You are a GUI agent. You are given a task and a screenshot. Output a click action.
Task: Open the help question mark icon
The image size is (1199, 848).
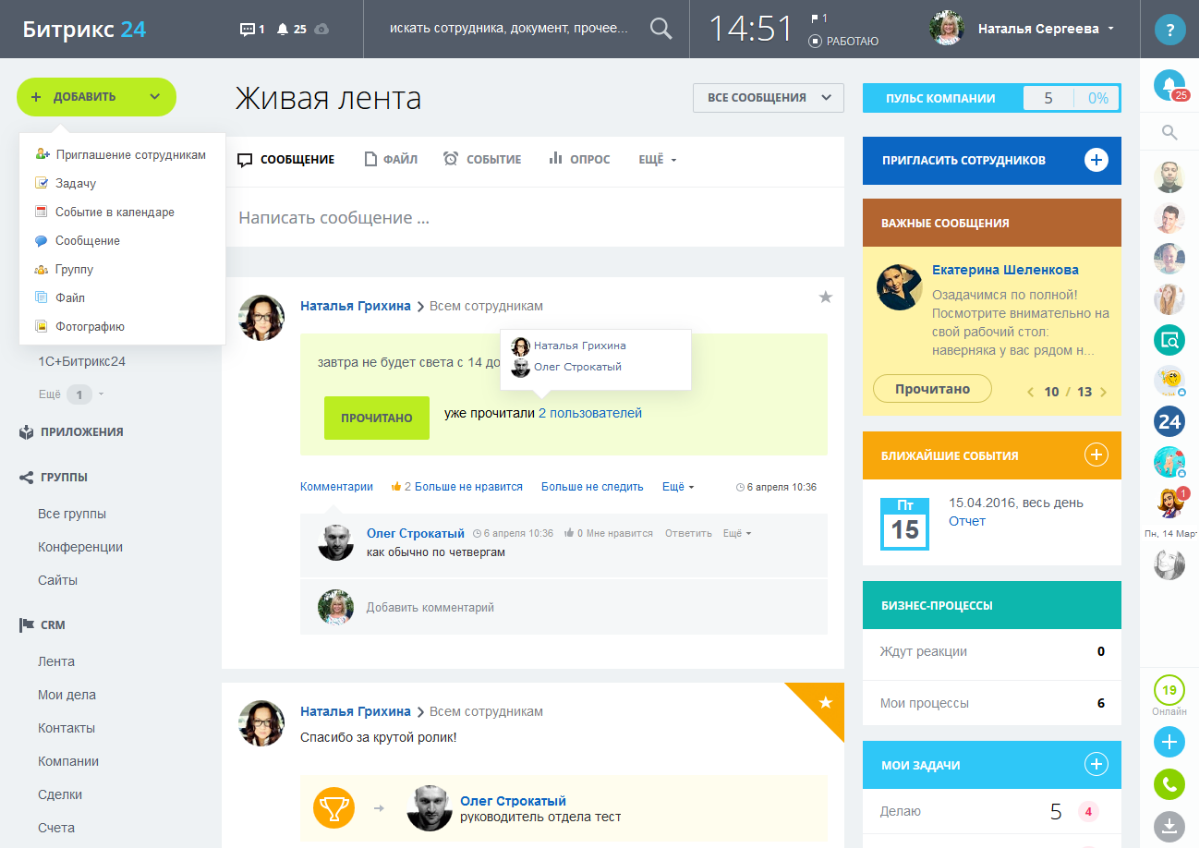tap(1168, 29)
